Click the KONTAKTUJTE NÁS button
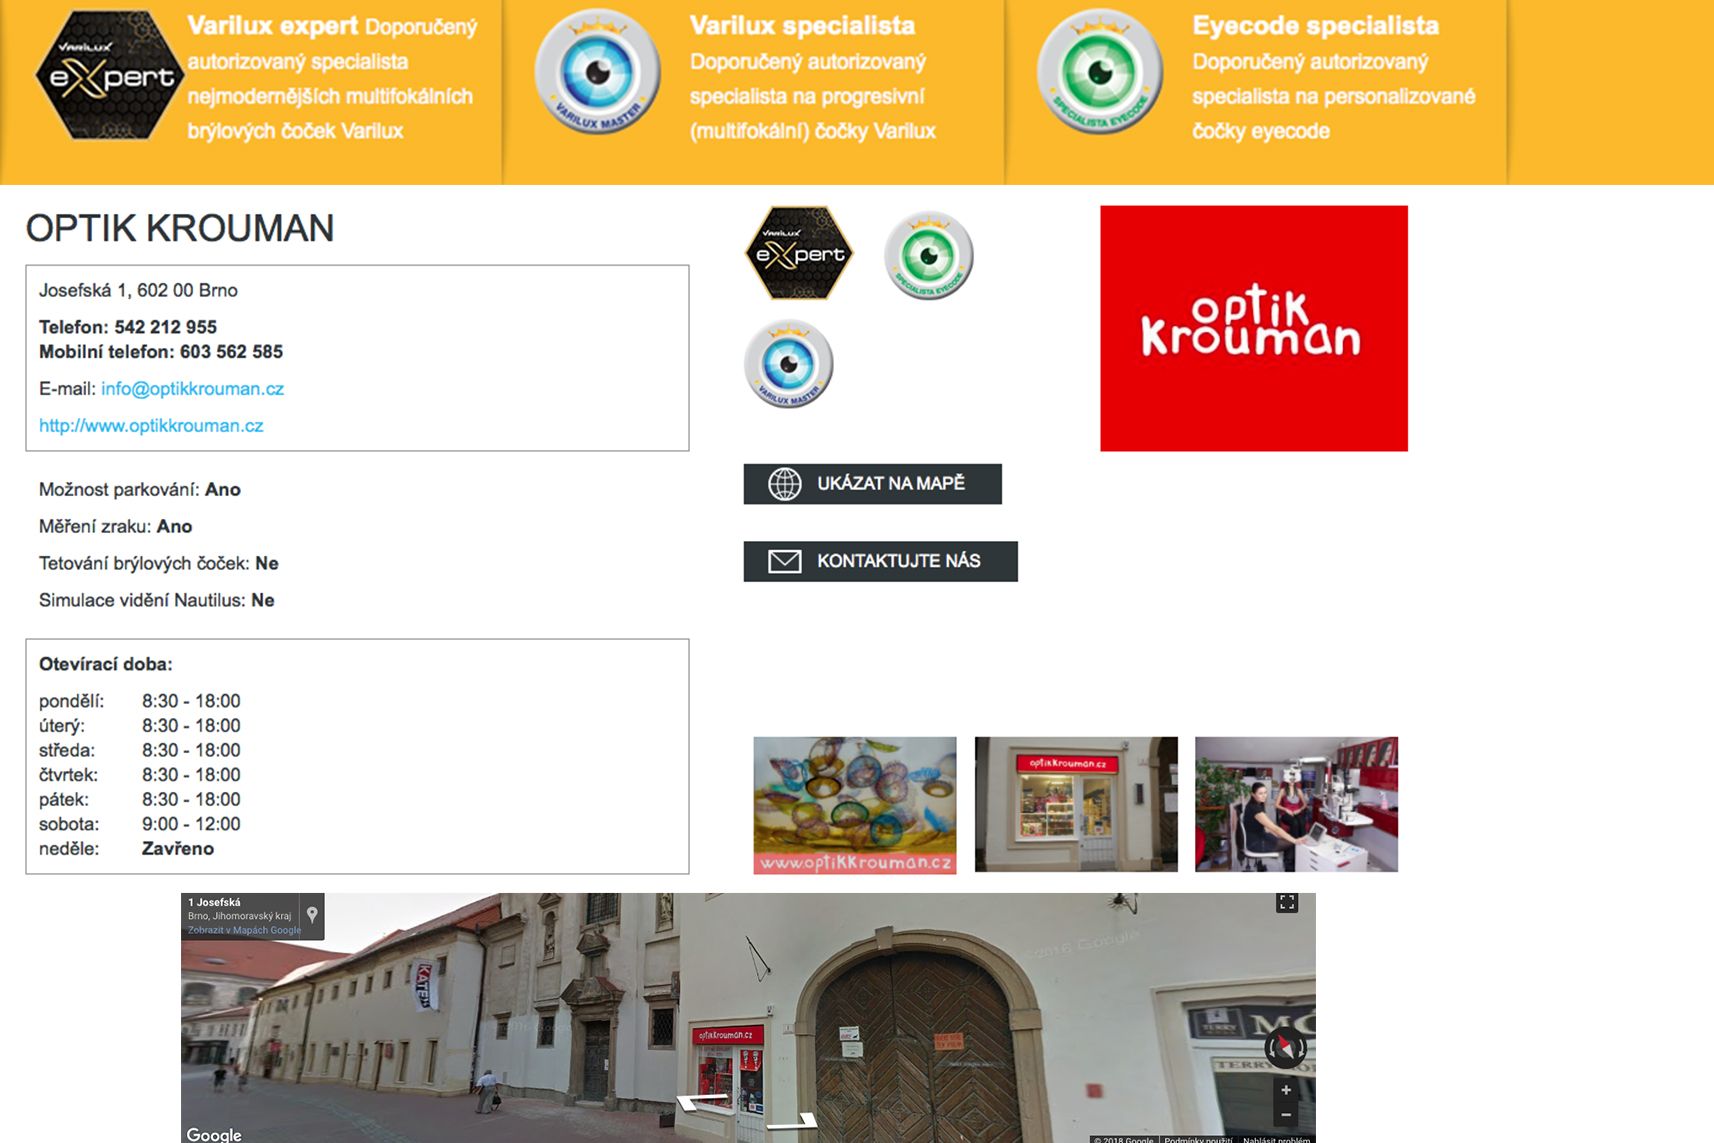The width and height of the screenshot is (1714, 1143). 880,561
